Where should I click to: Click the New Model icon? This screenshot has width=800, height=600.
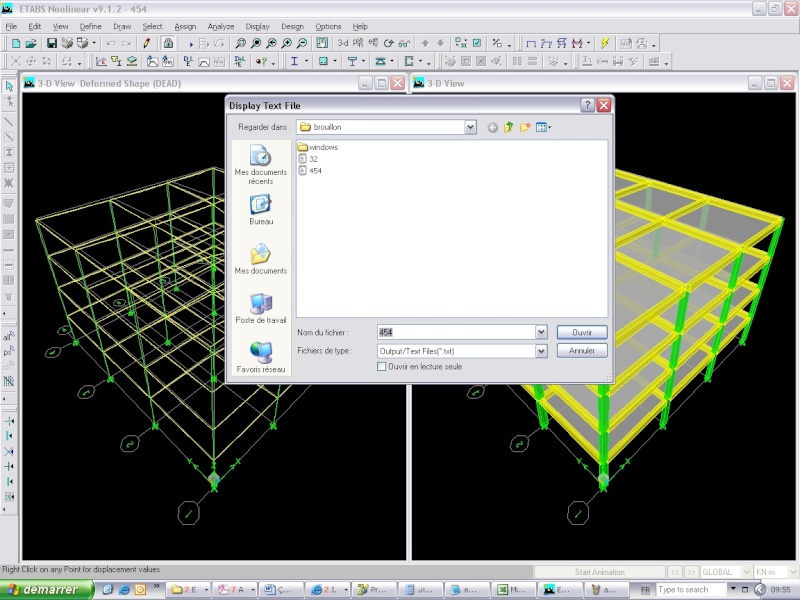[16, 44]
